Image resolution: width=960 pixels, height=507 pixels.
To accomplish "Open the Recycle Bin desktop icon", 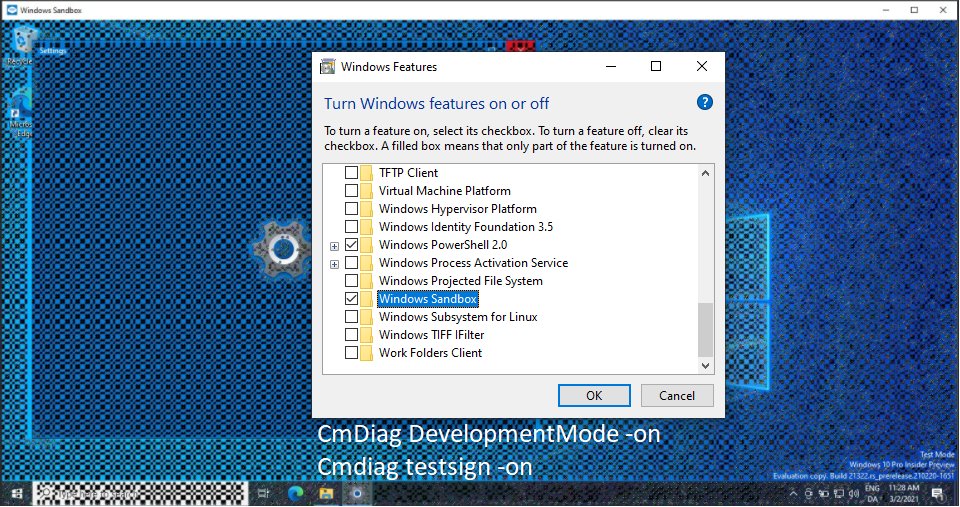I will (x=23, y=45).
